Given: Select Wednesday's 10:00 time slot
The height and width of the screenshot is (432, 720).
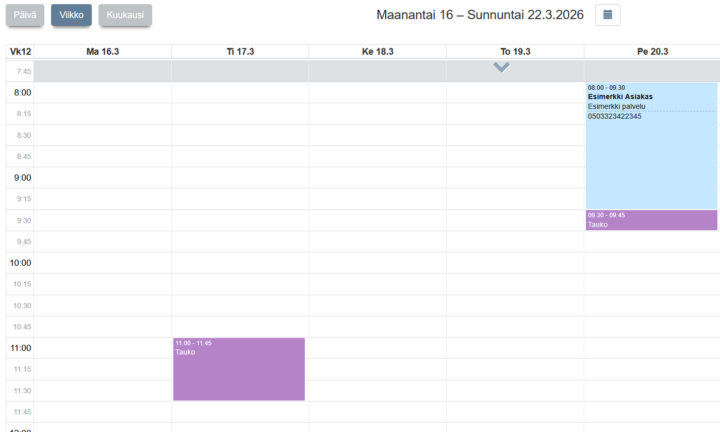Looking at the screenshot, I should click(x=377, y=263).
